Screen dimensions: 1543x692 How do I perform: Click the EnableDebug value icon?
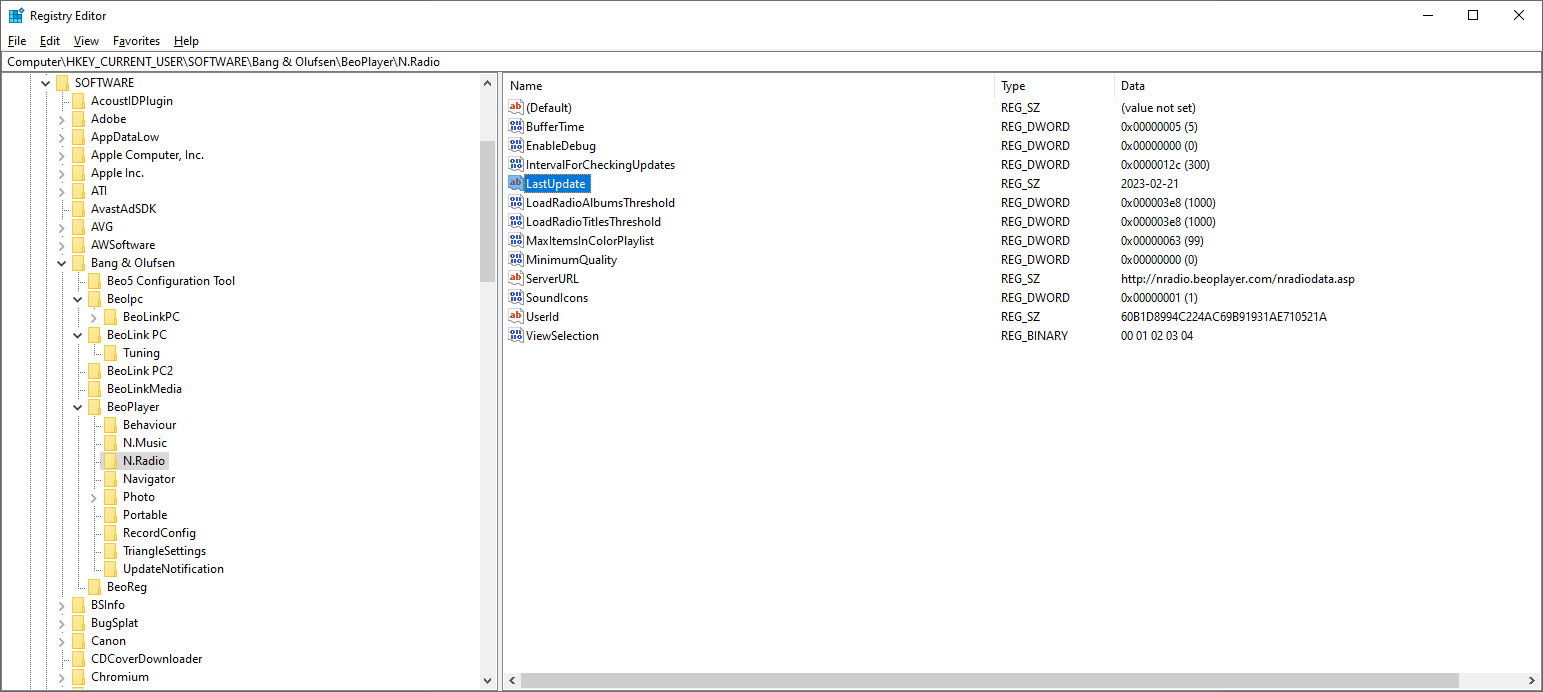point(516,146)
